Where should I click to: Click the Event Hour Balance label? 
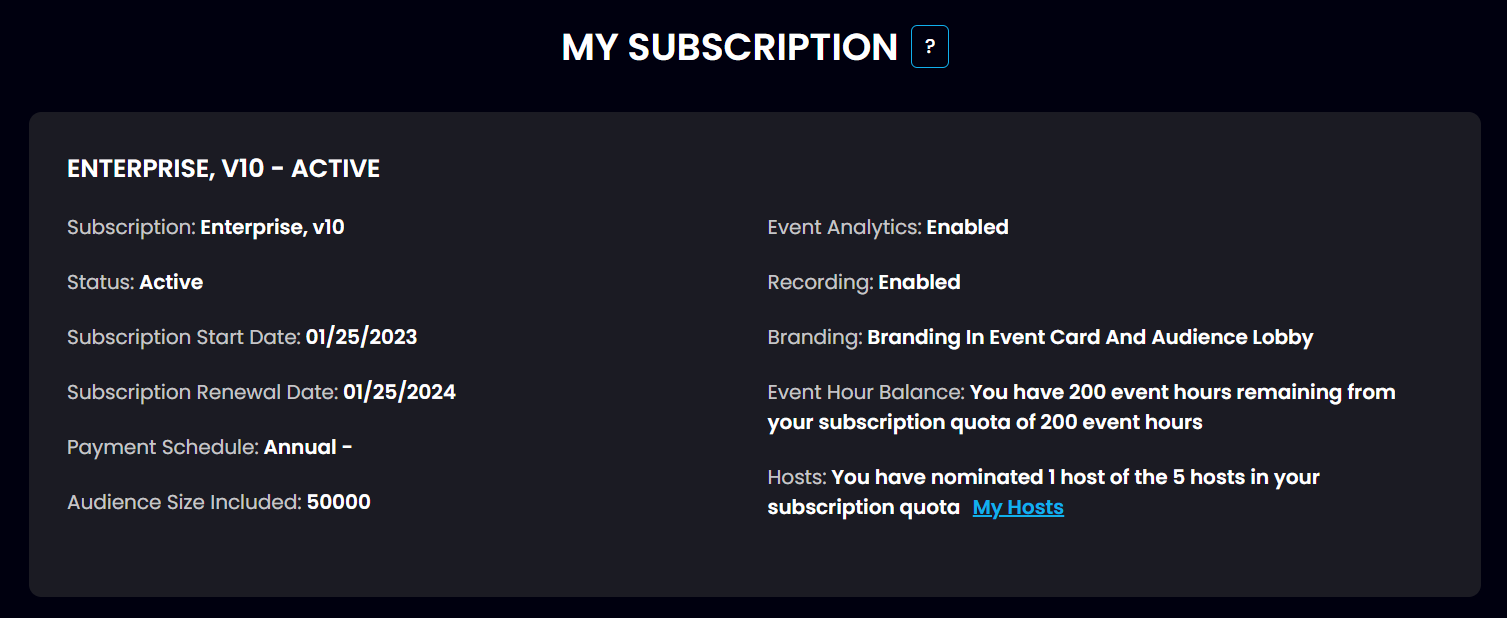pyautogui.click(x=866, y=392)
